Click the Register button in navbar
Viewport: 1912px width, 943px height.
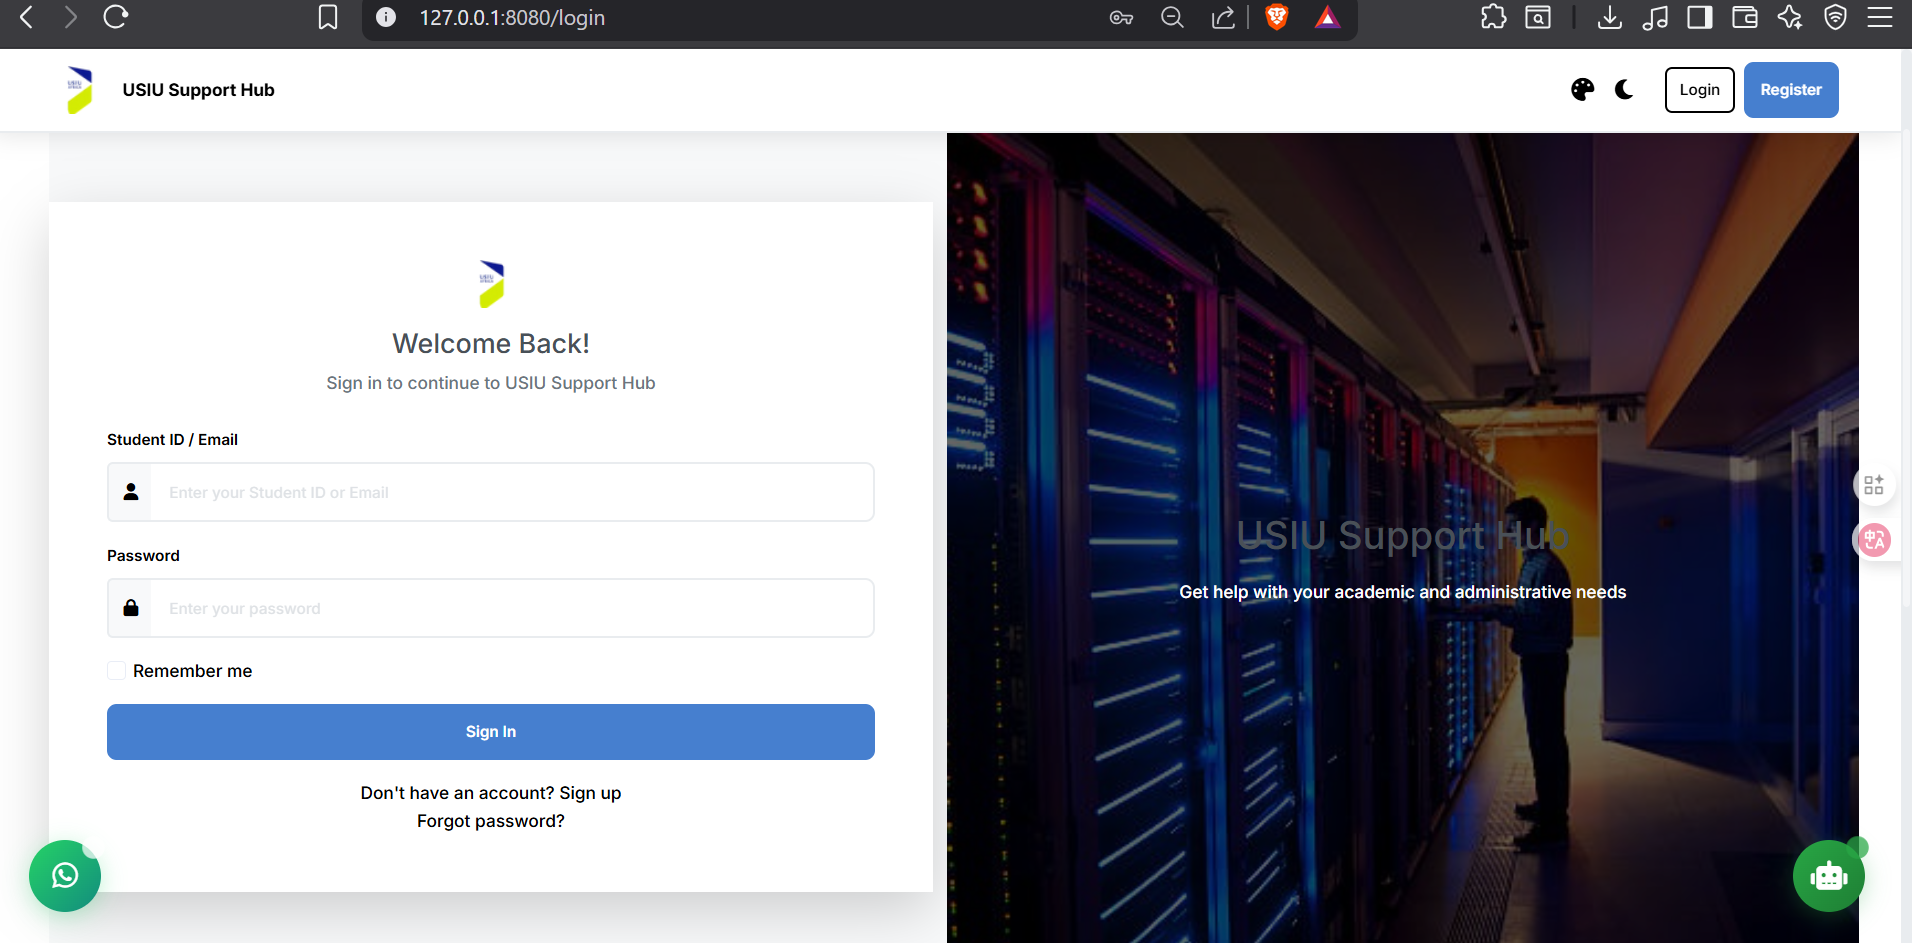tap(1790, 90)
